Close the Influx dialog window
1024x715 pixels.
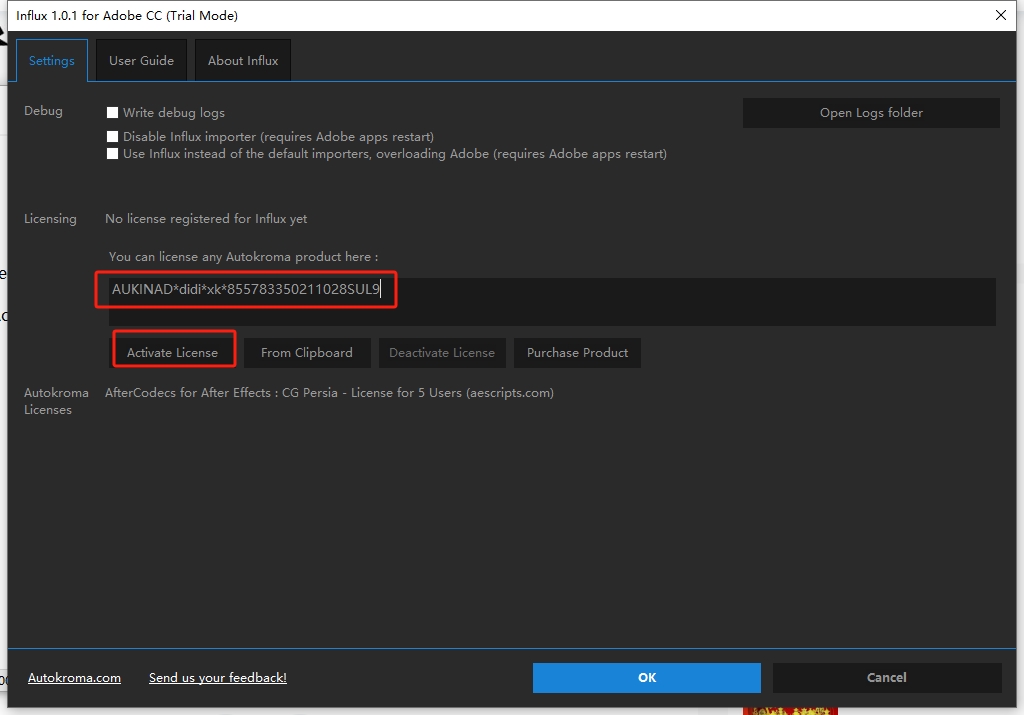[x=1000, y=15]
